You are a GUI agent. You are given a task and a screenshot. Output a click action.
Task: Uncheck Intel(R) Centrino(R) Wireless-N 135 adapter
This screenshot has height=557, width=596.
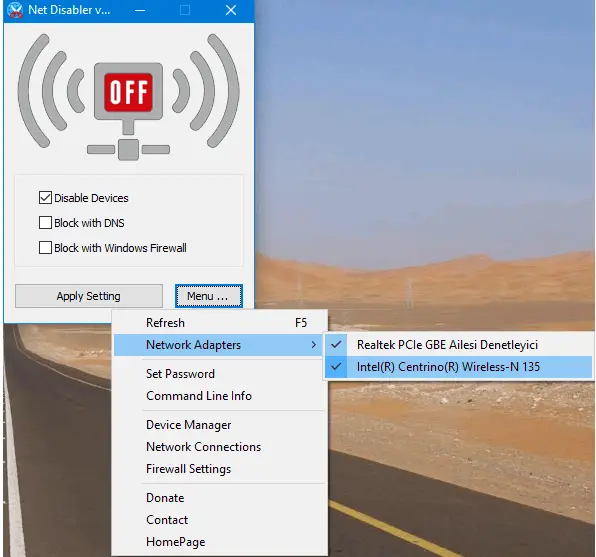tap(458, 367)
